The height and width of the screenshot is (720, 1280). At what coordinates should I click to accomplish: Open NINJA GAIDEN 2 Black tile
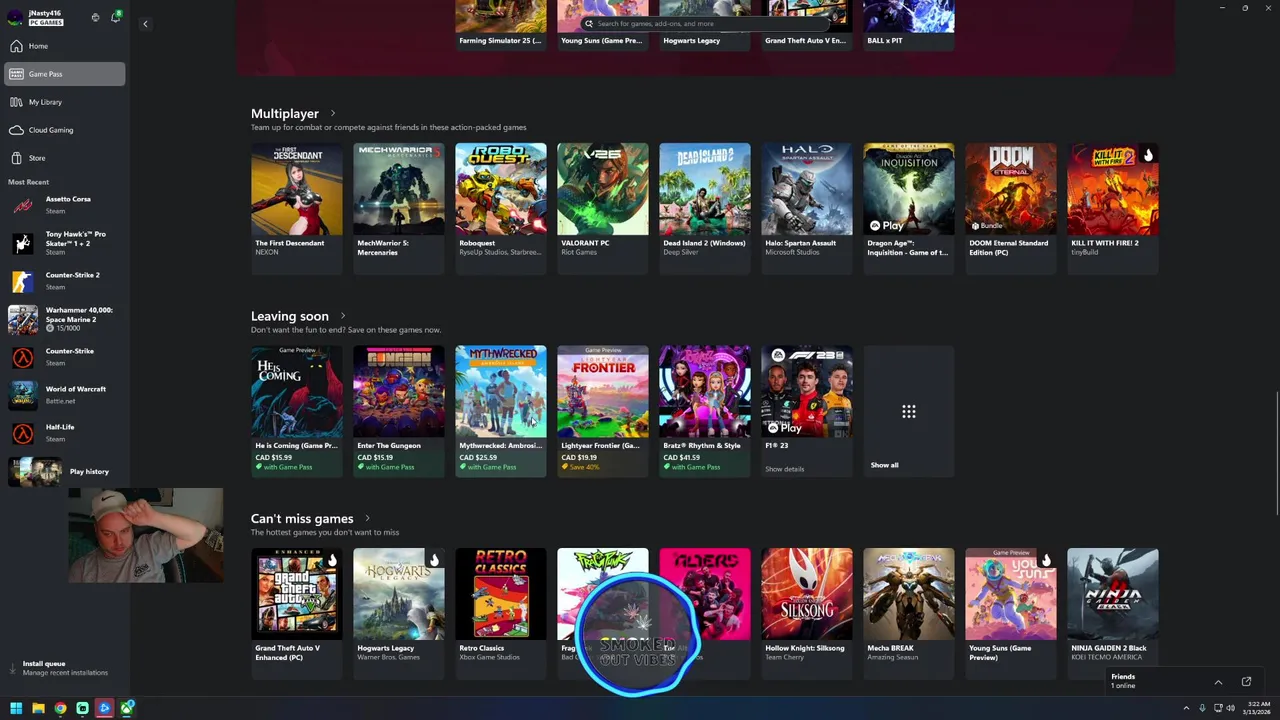click(x=1112, y=613)
